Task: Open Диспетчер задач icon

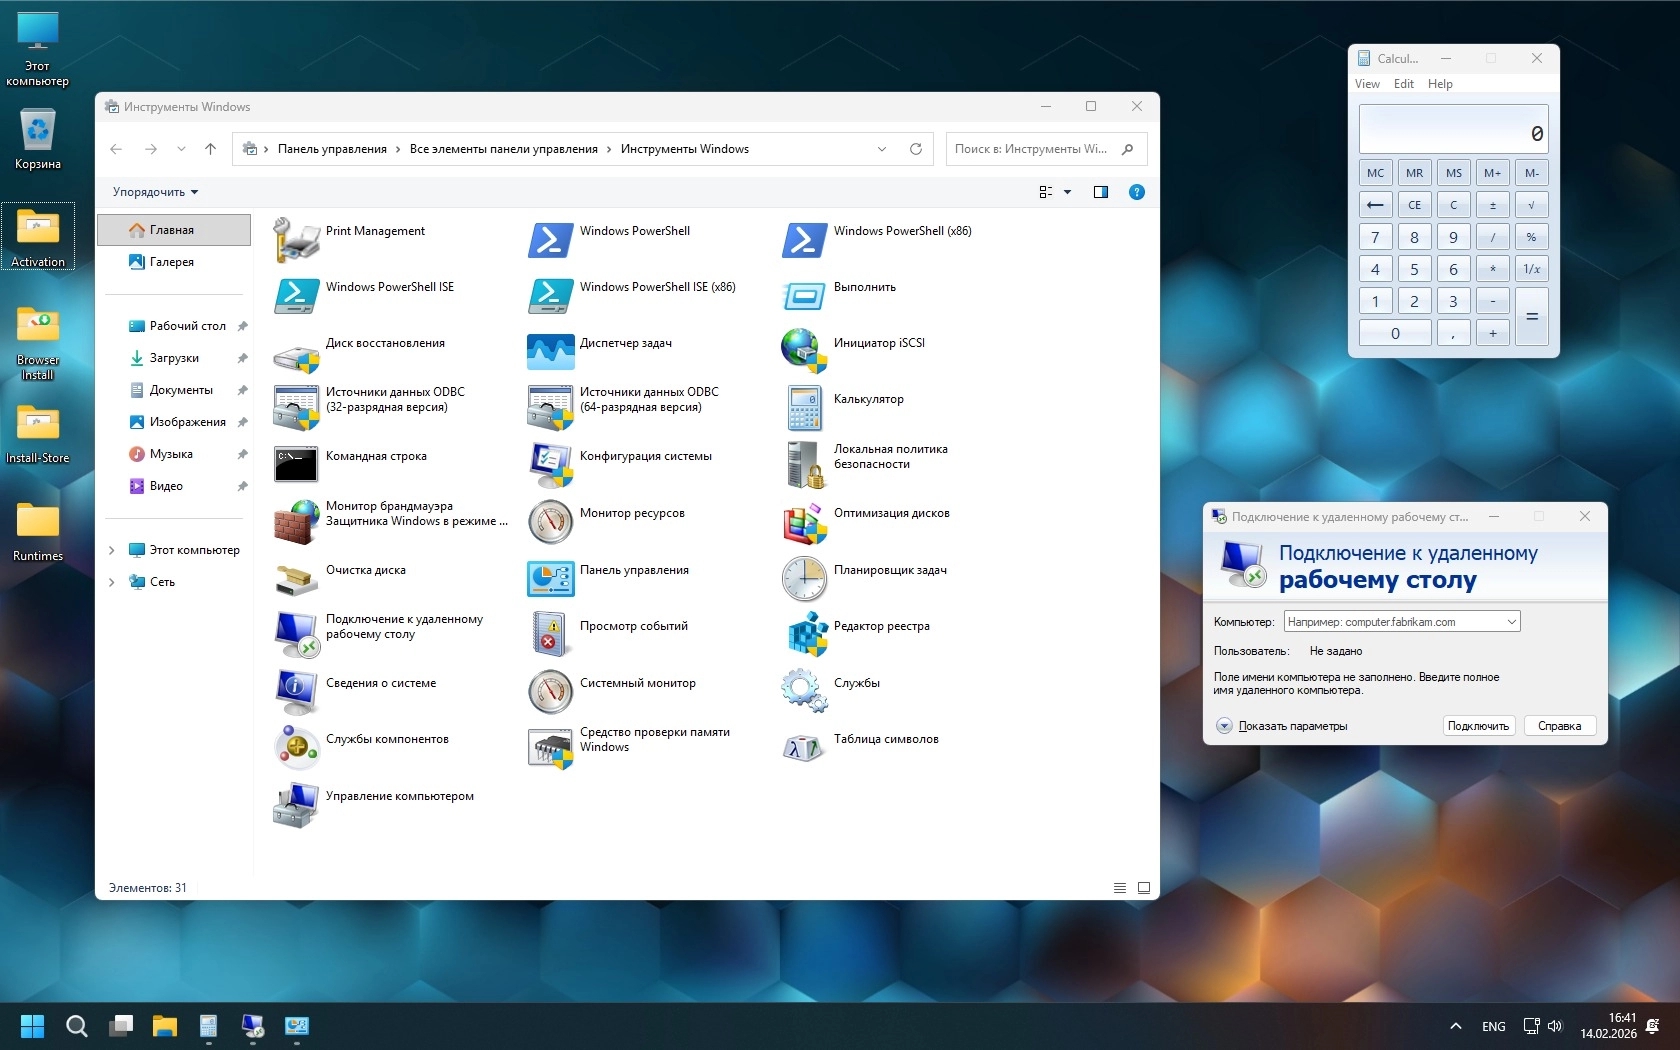Action: click(550, 351)
